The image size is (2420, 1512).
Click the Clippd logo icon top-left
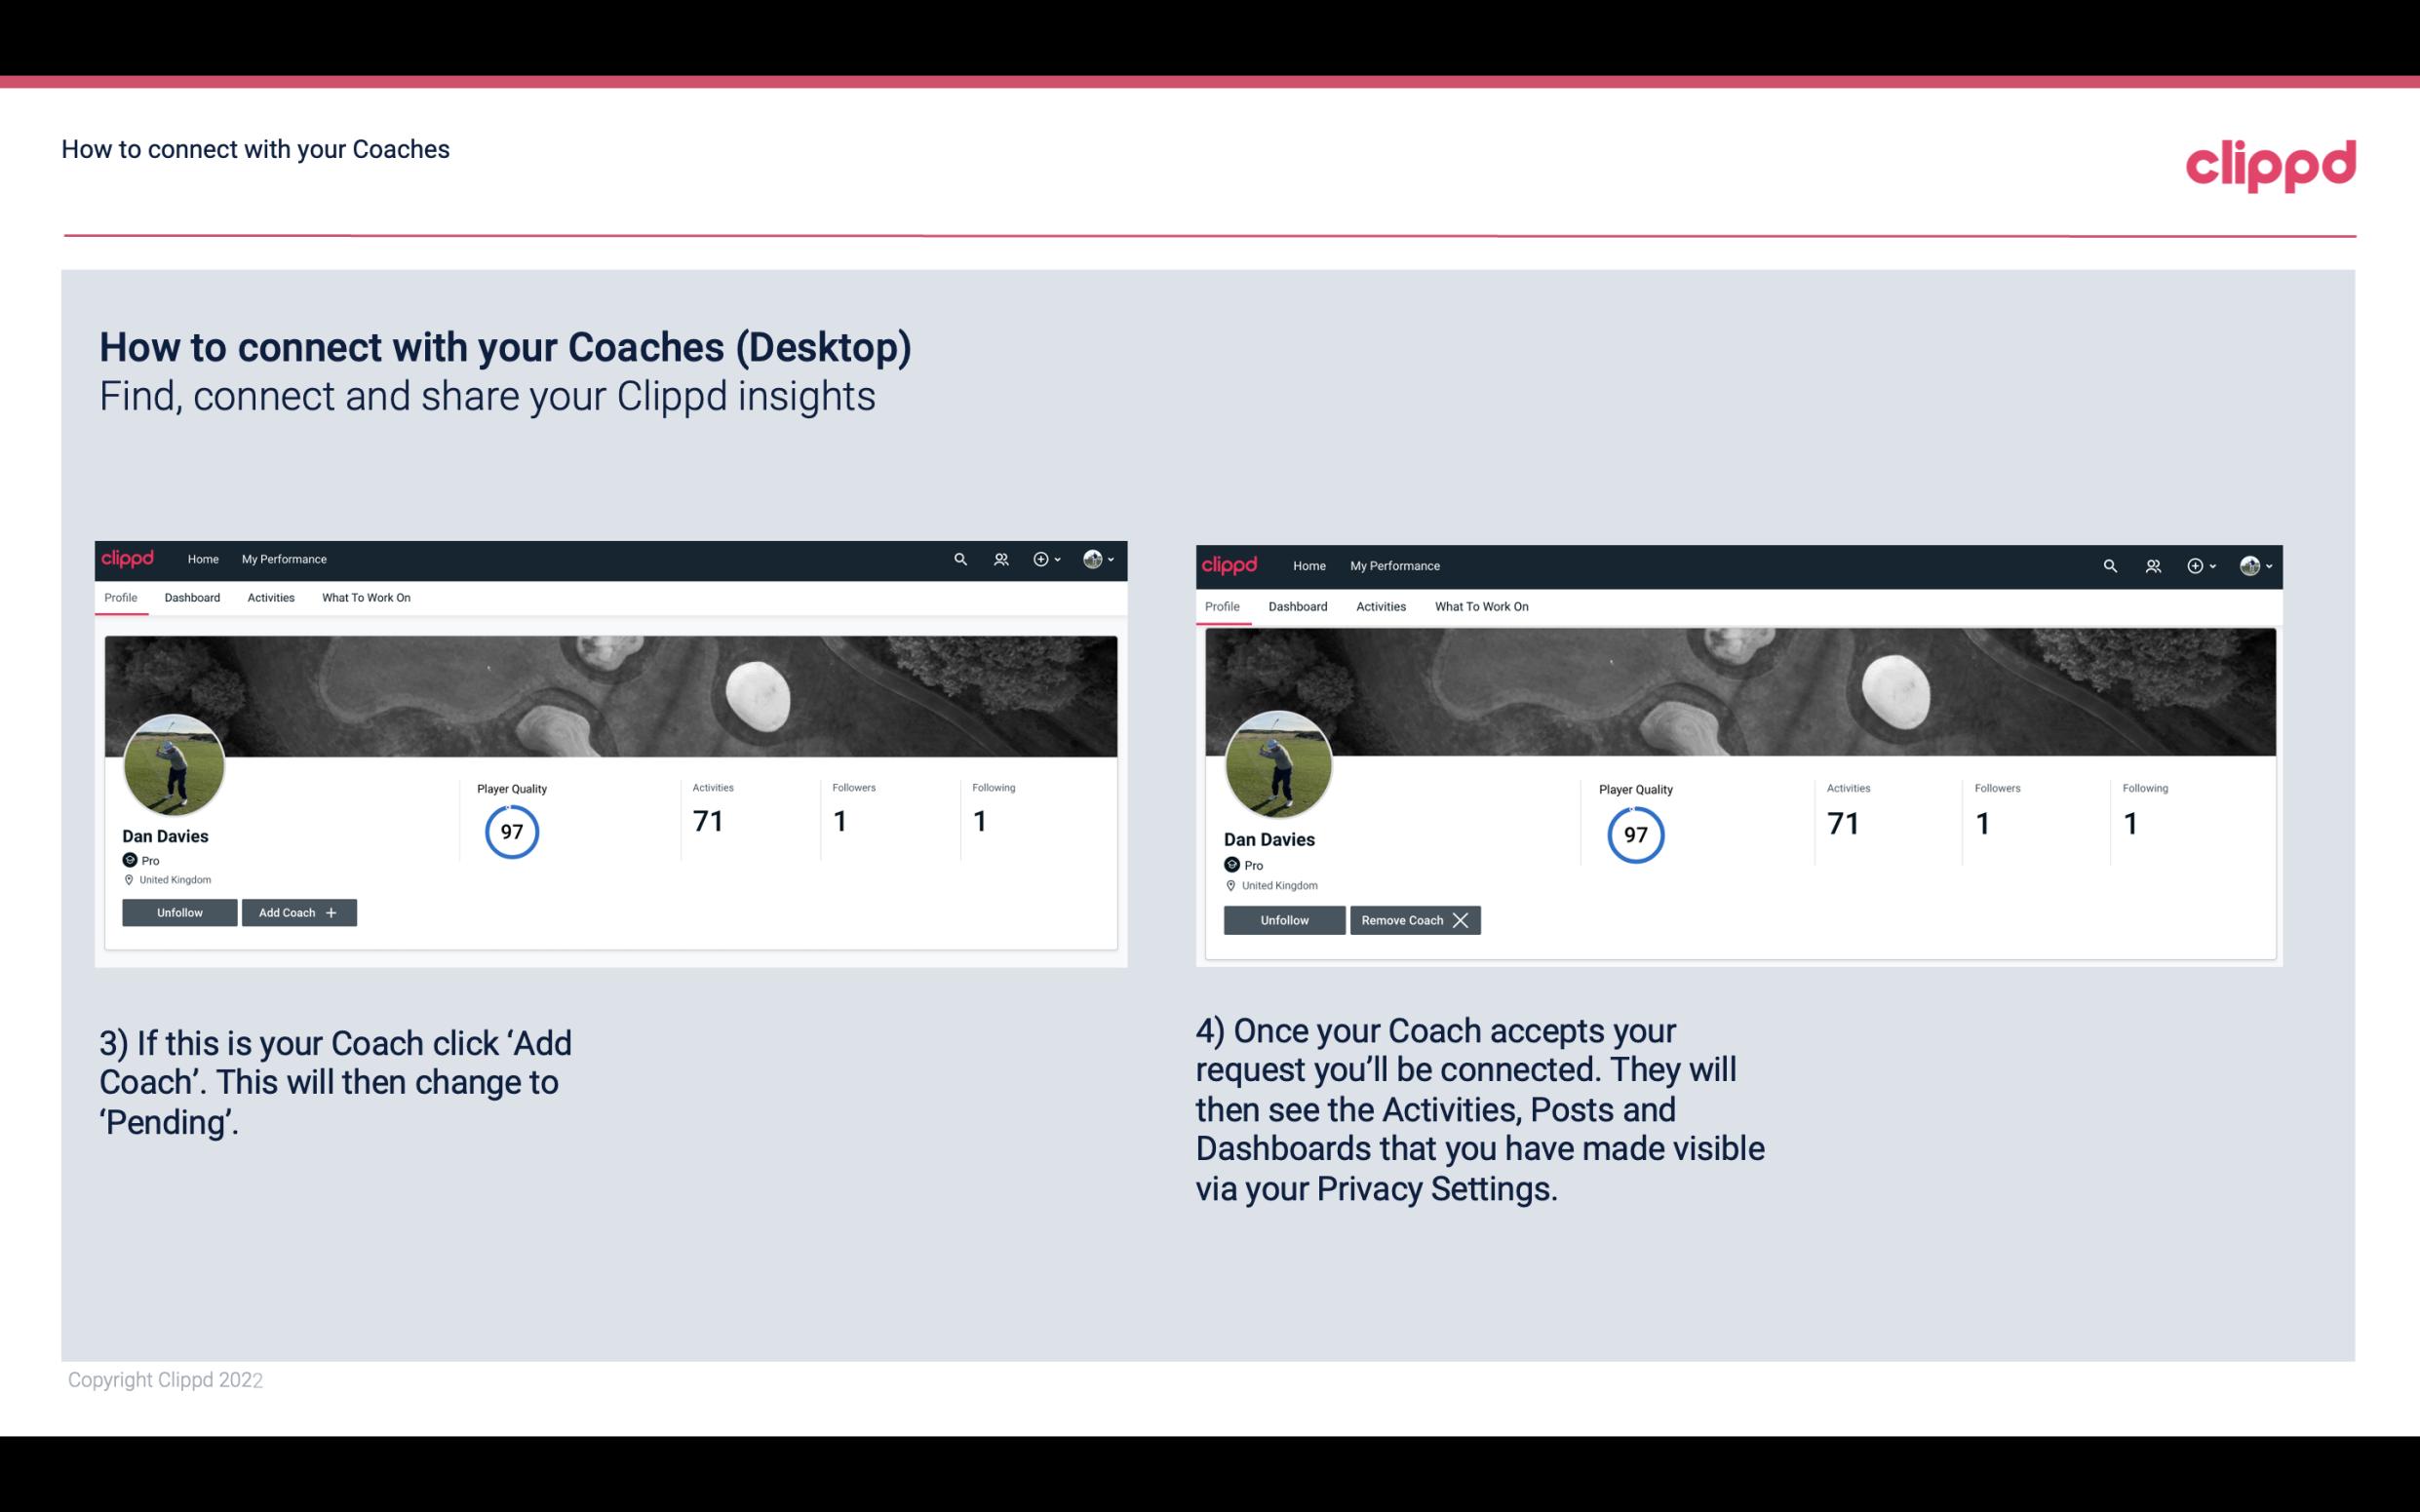[133, 558]
